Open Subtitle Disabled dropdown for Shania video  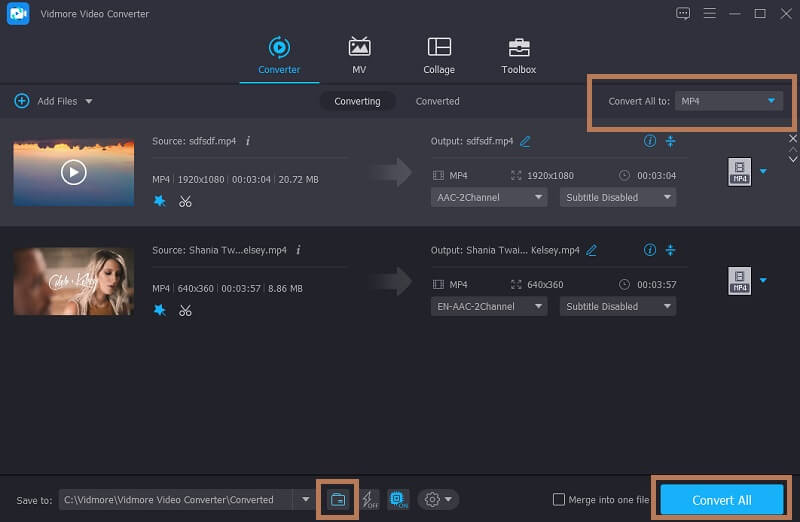[617, 306]
